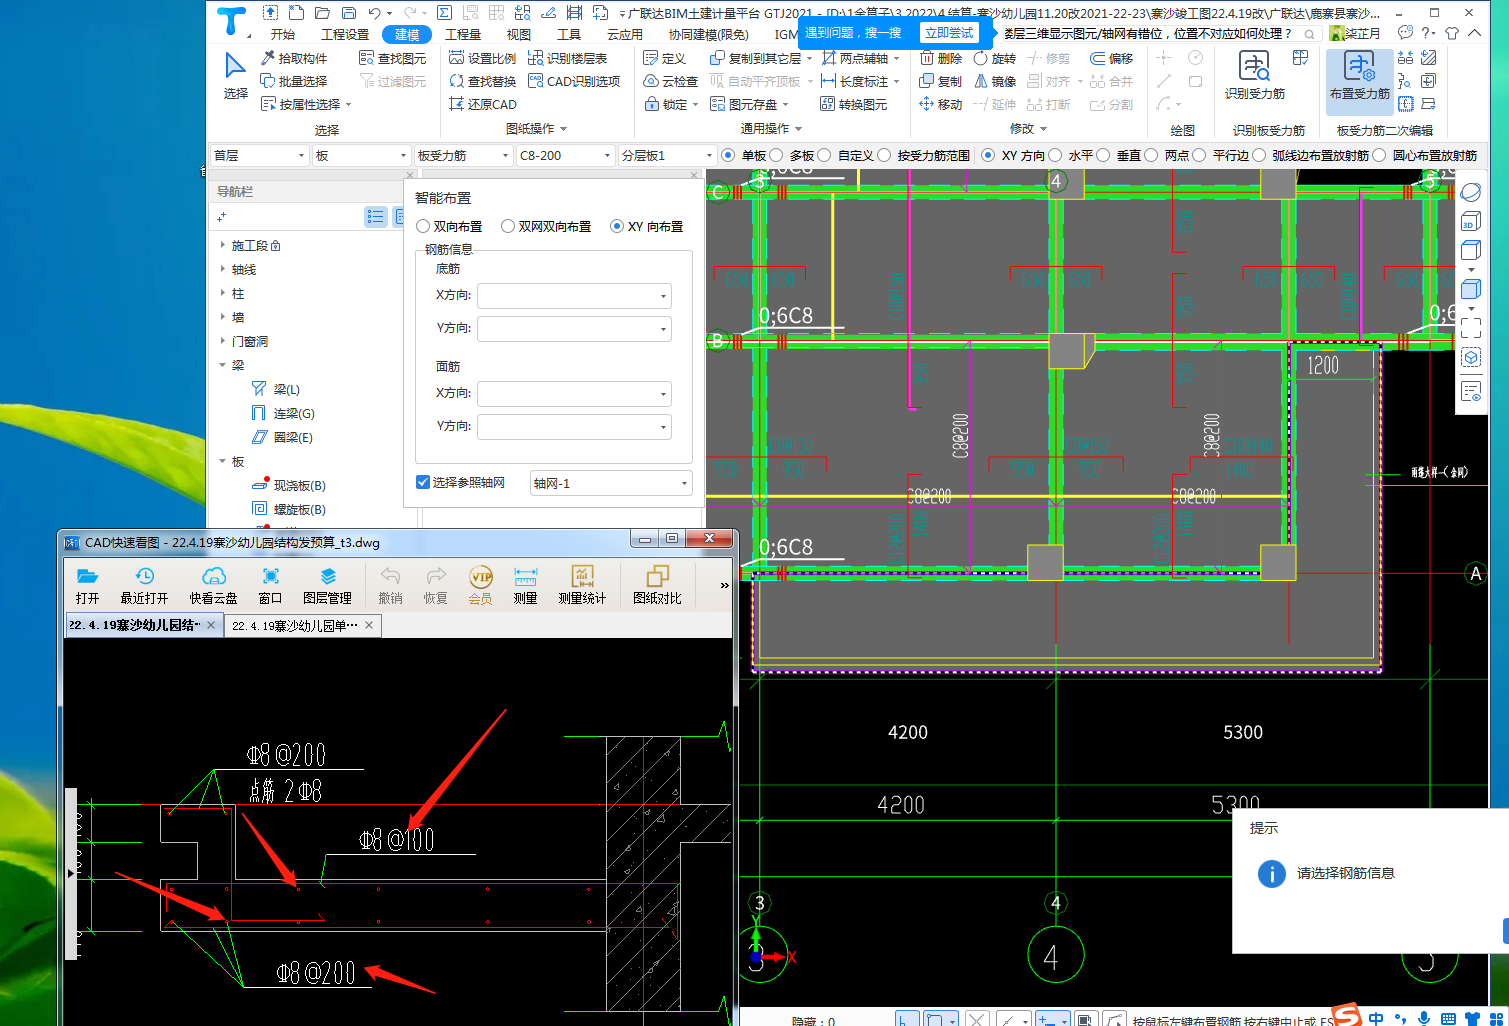The height and width of the screenshot is (1026, 1509).
Task: Open 底筋 X方向 dropdown
Action: click(574, 296)
